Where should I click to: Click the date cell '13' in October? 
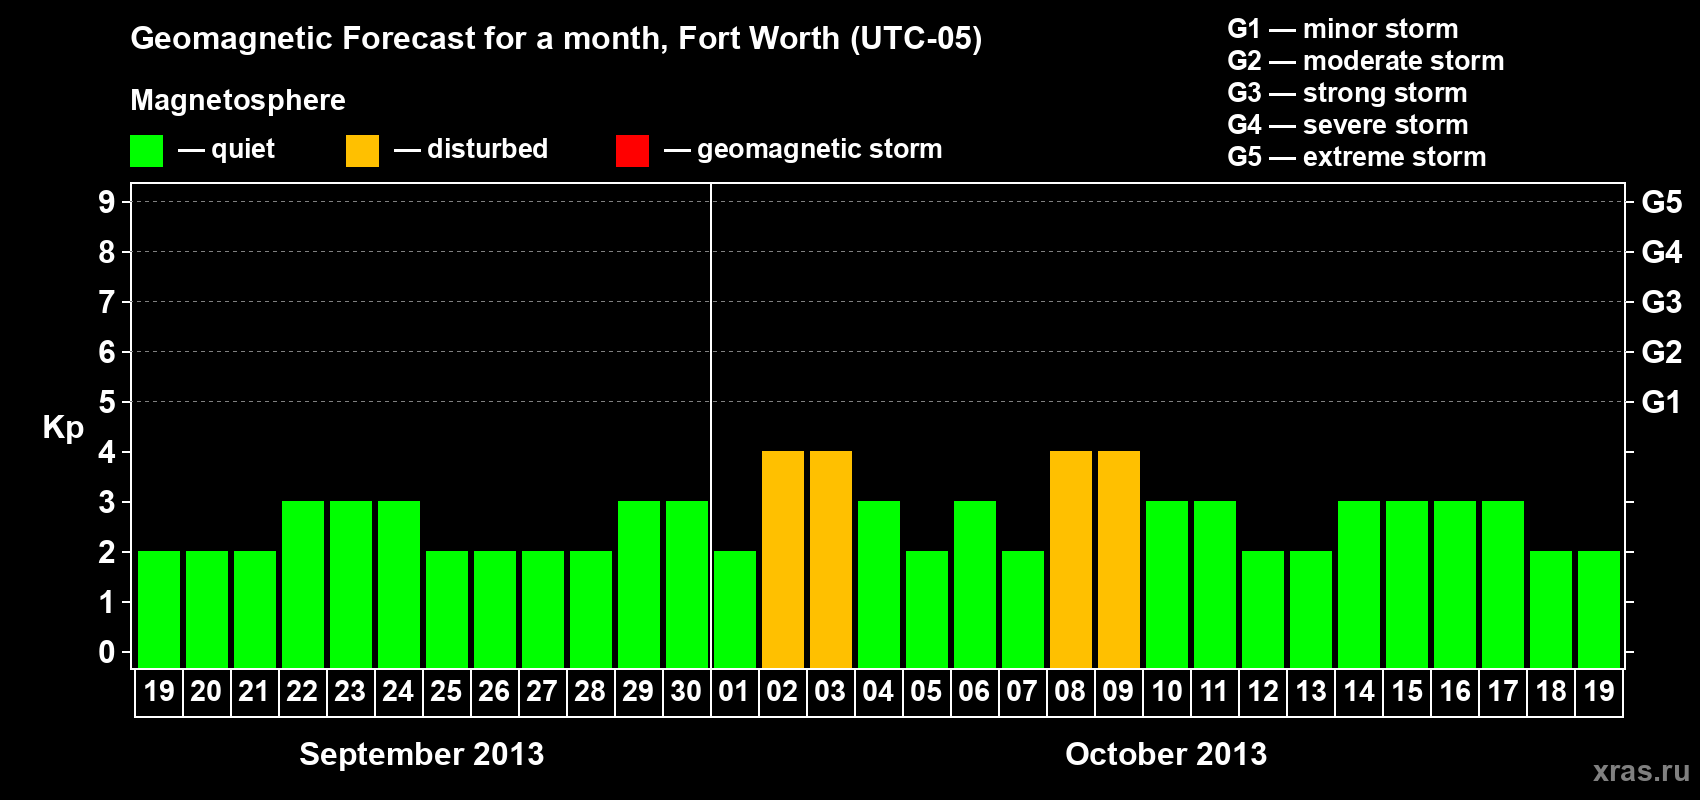pos(1310,692)
